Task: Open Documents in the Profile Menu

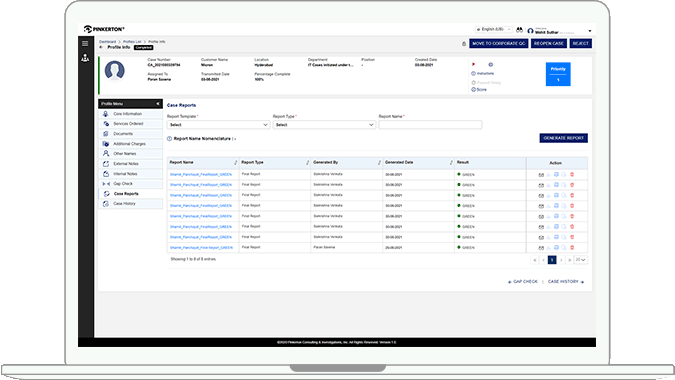Action: point(130,134)
